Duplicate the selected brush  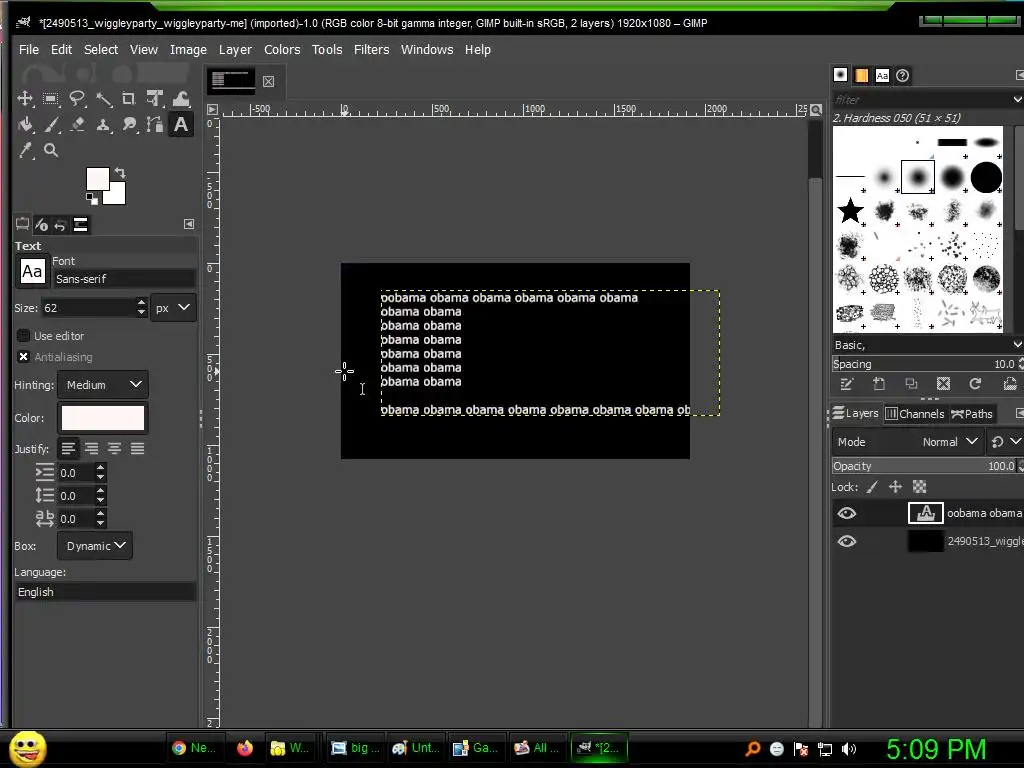tap(911, 384)
